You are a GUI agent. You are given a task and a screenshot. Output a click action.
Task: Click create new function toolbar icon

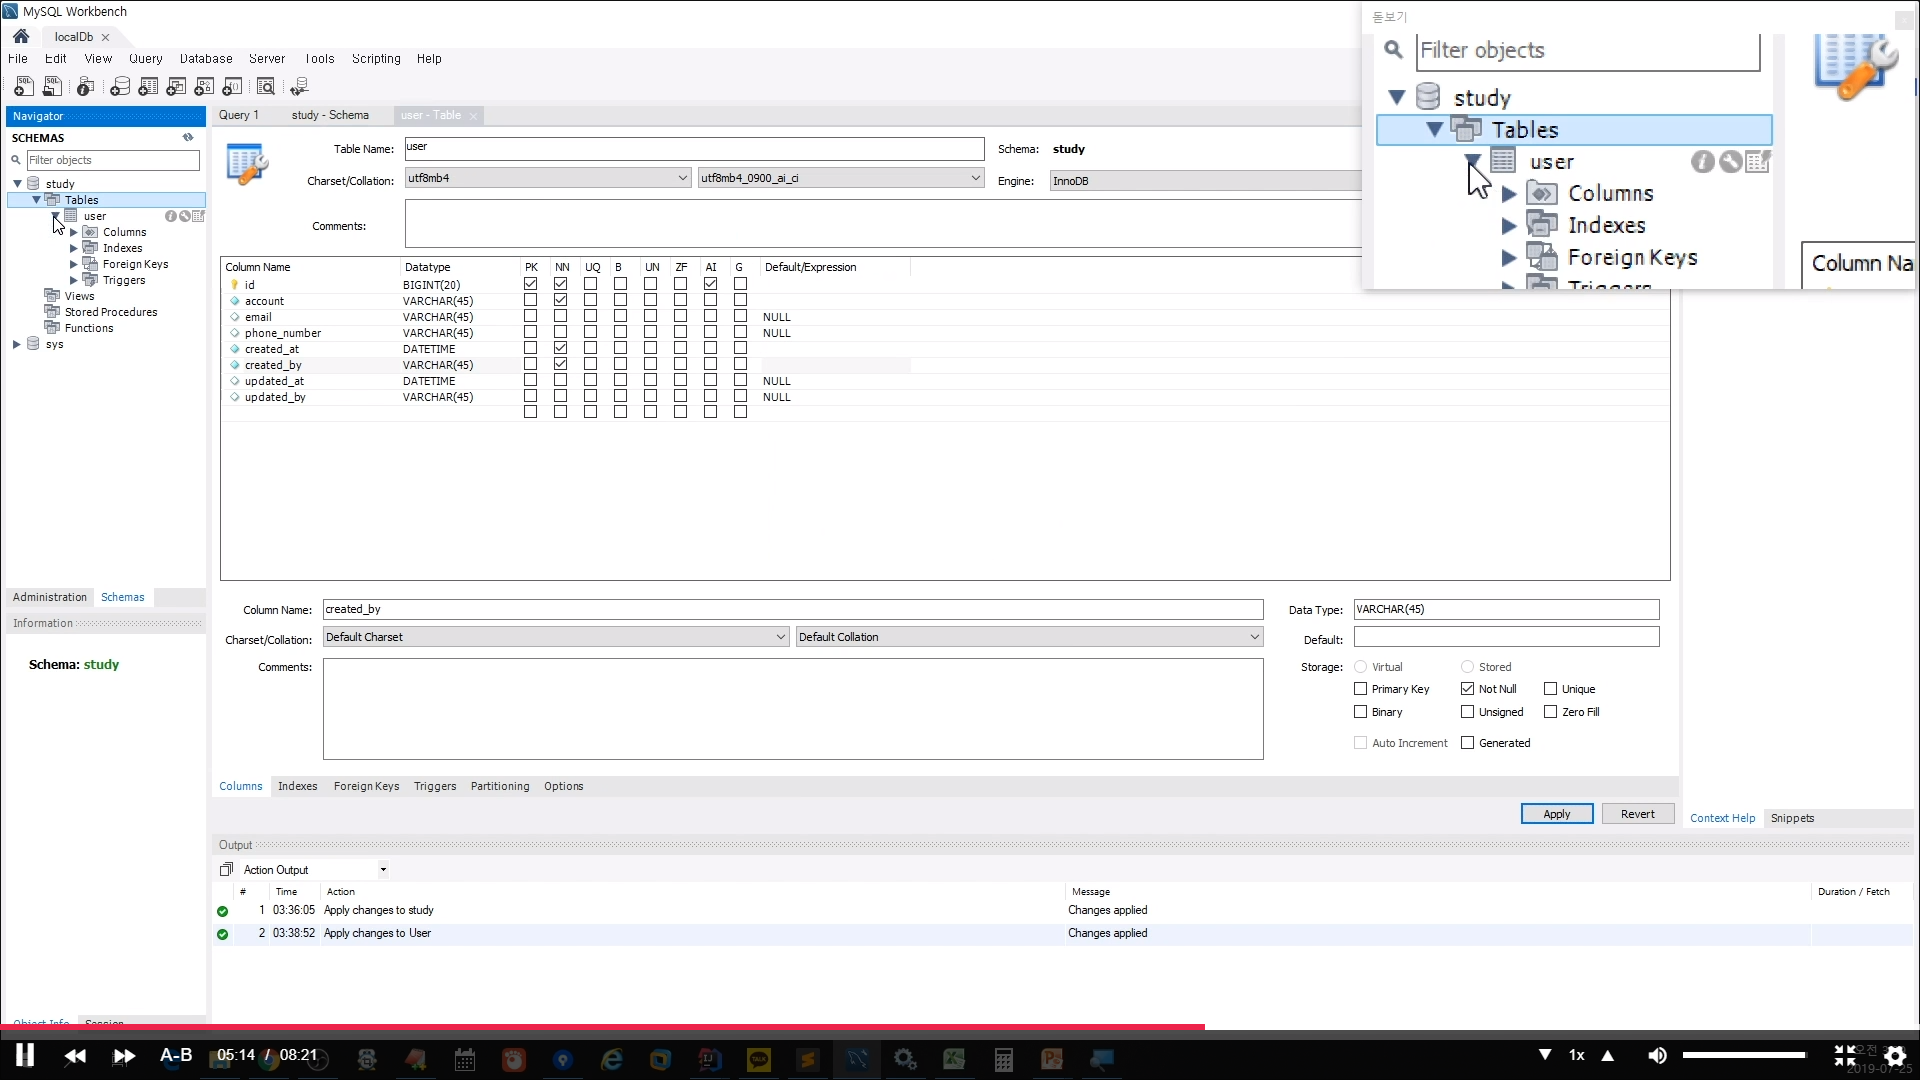tap(232, 87)
